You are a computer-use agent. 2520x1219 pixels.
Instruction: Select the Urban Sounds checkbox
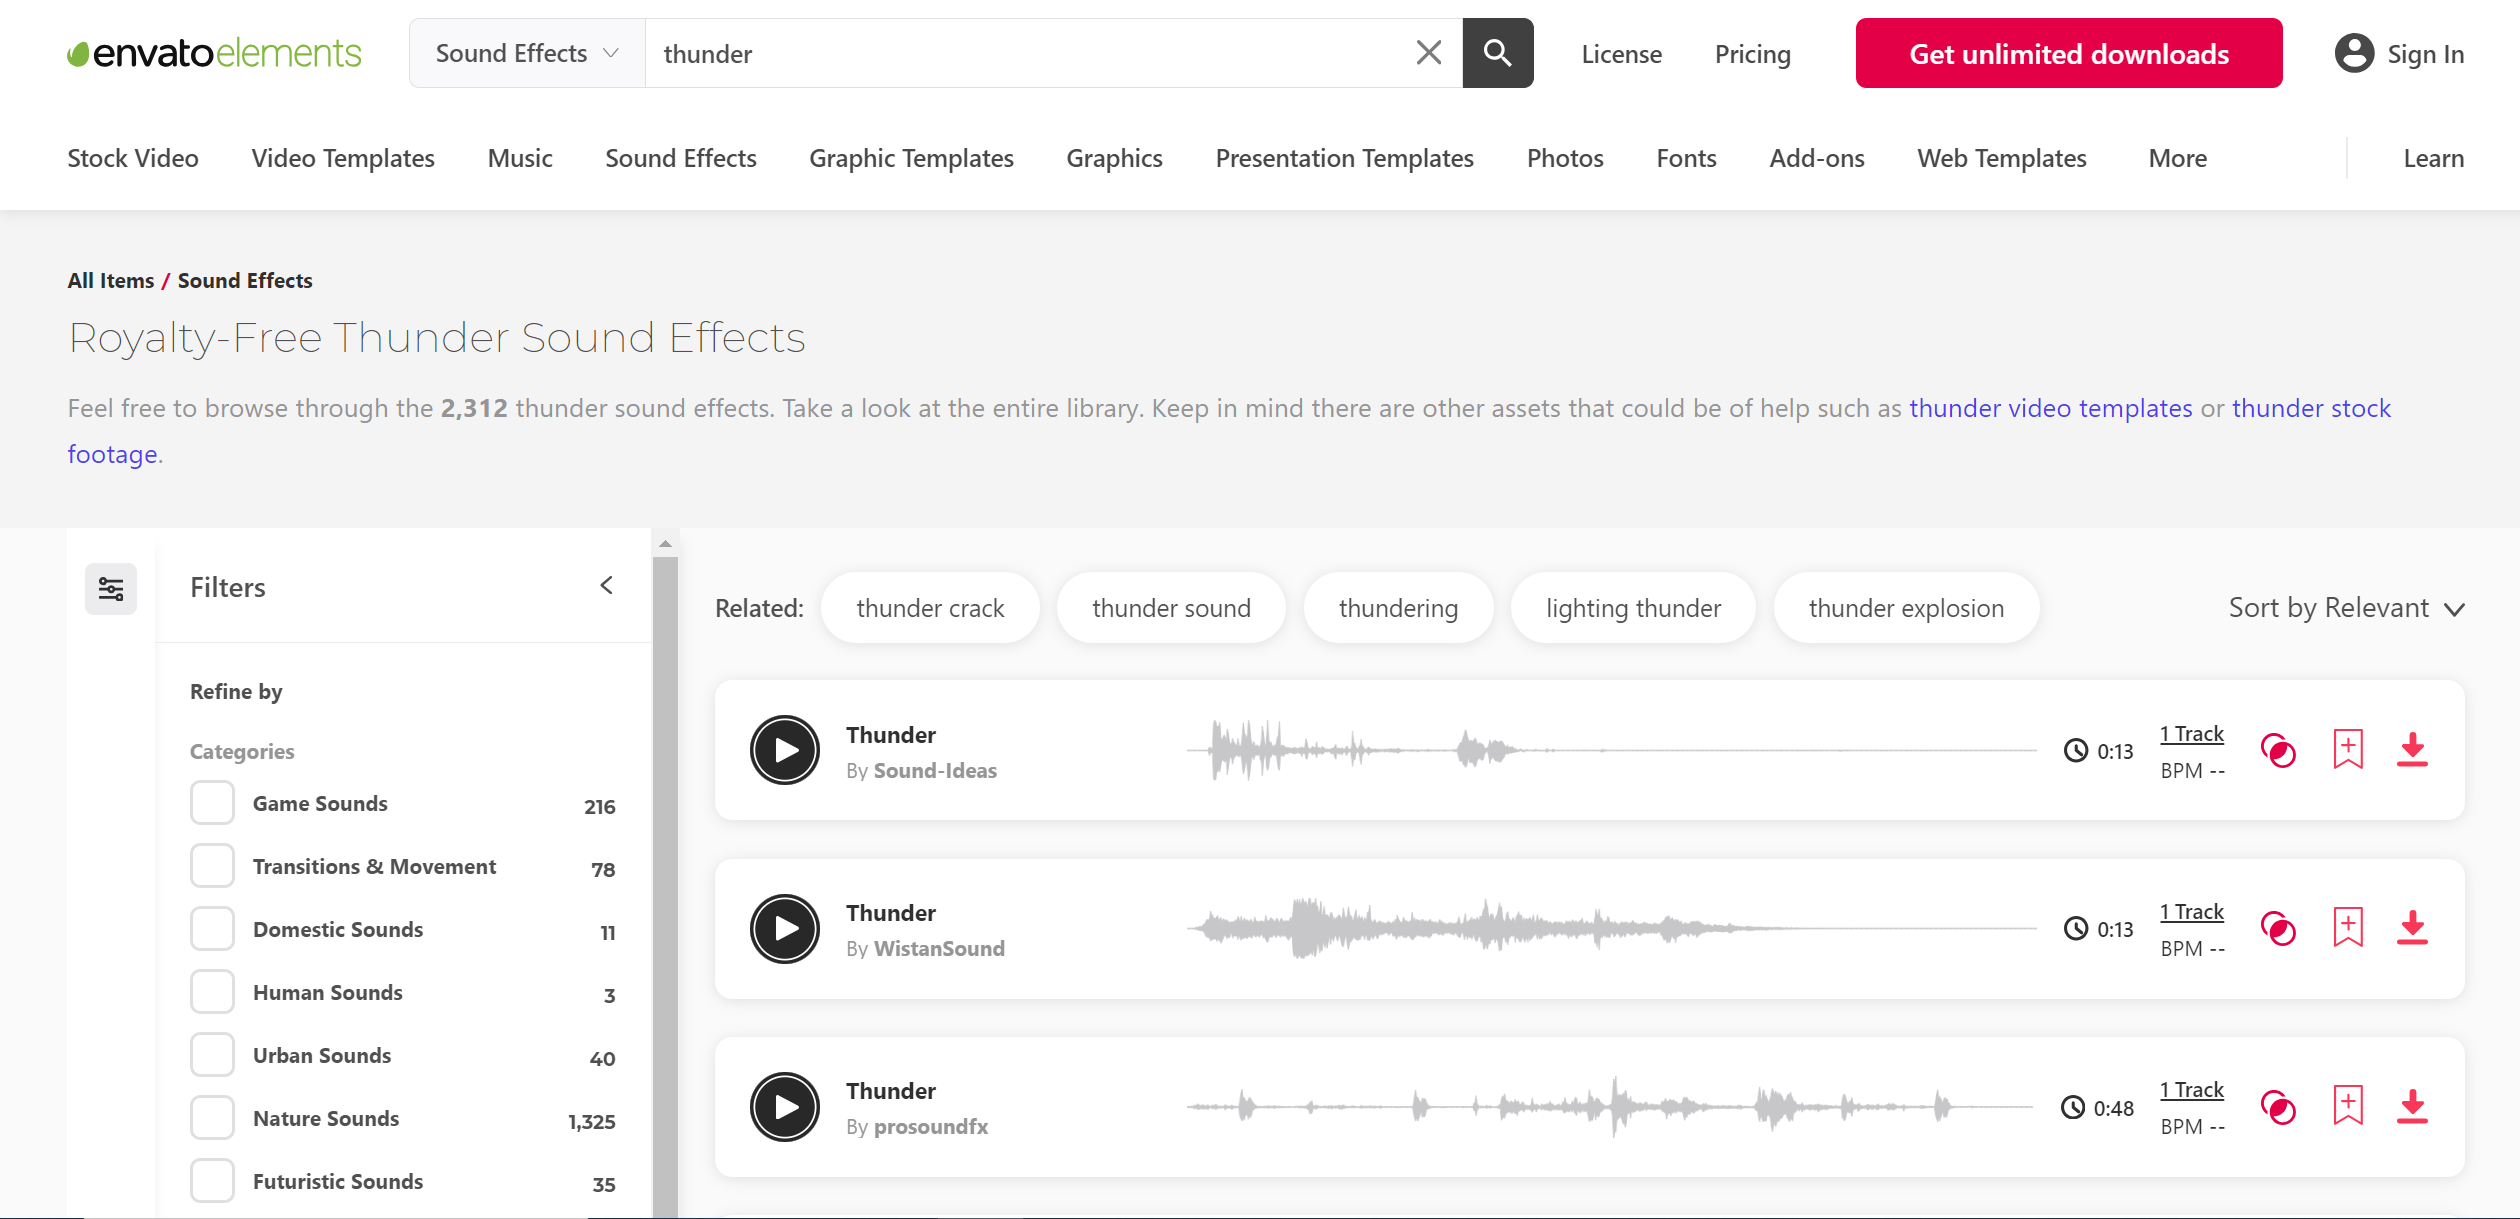click(x=212, y=1054)
